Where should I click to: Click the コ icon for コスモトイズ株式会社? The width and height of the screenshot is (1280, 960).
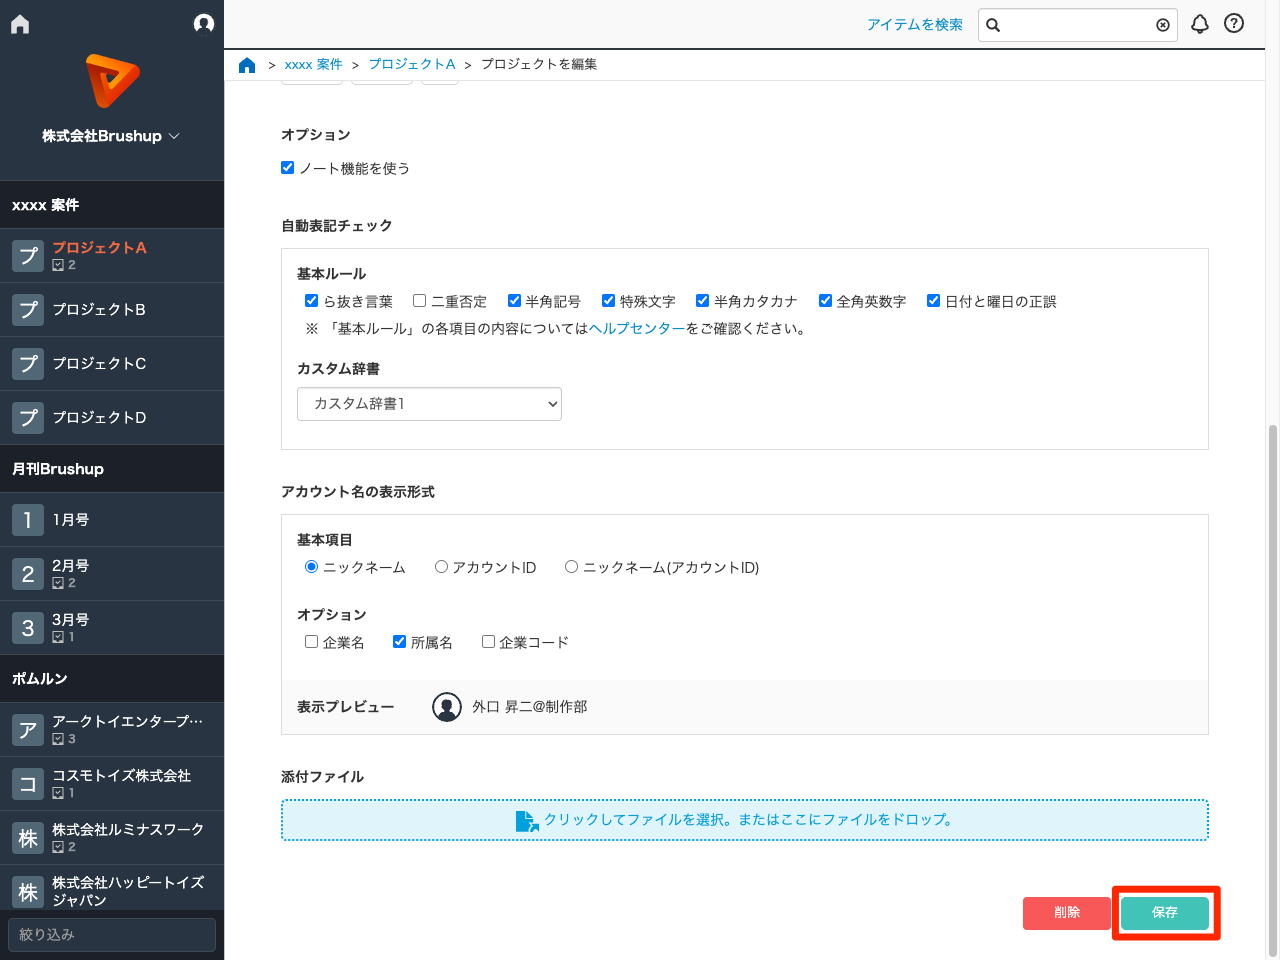click(28, 783)
